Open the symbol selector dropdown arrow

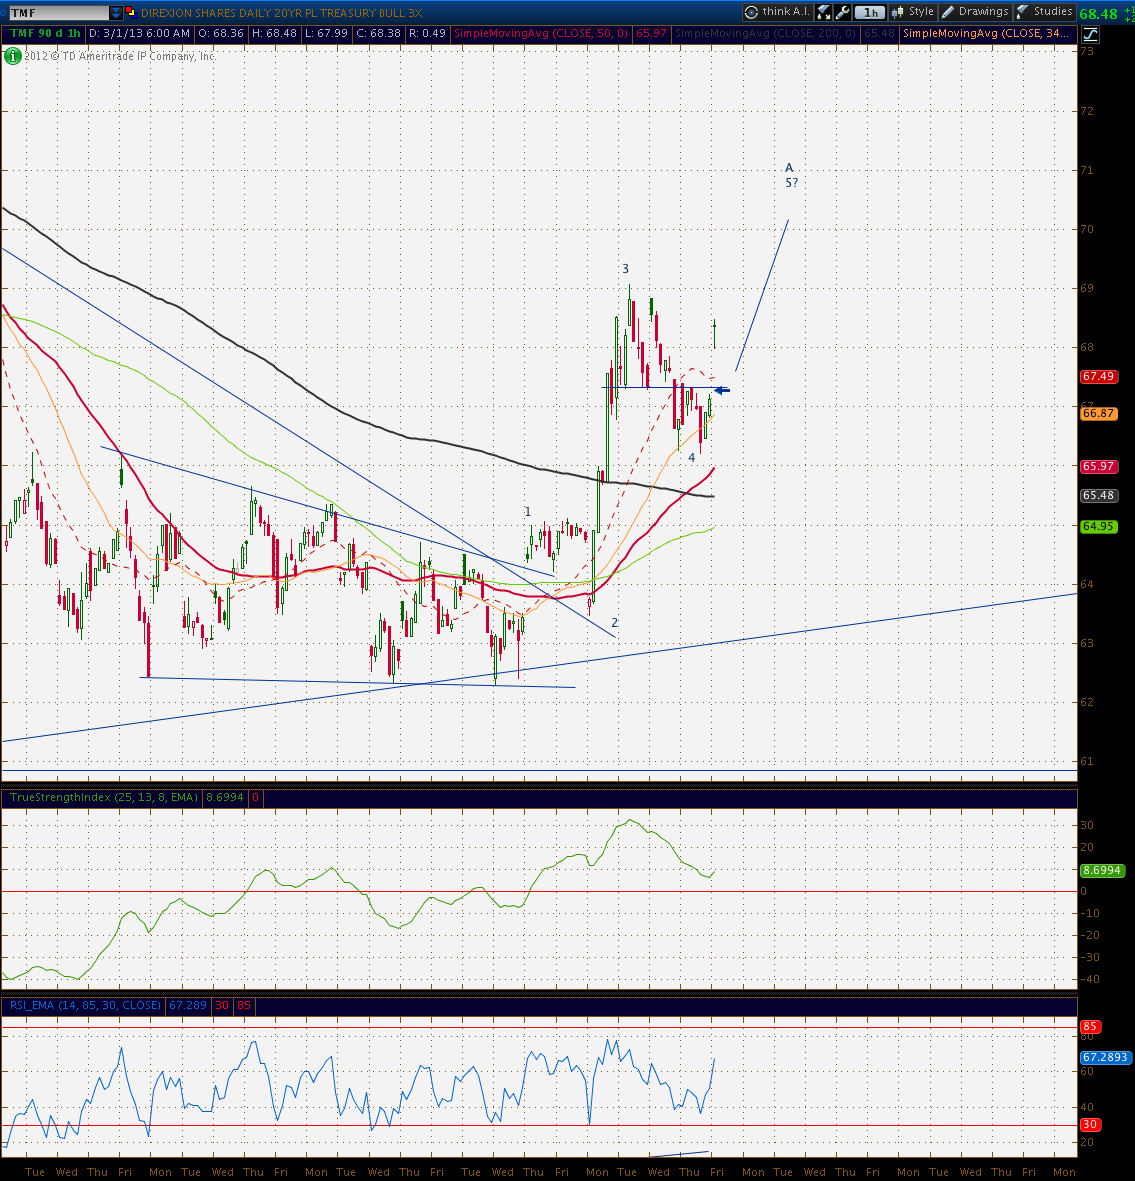pyautogui.click(x=116, y=13)
